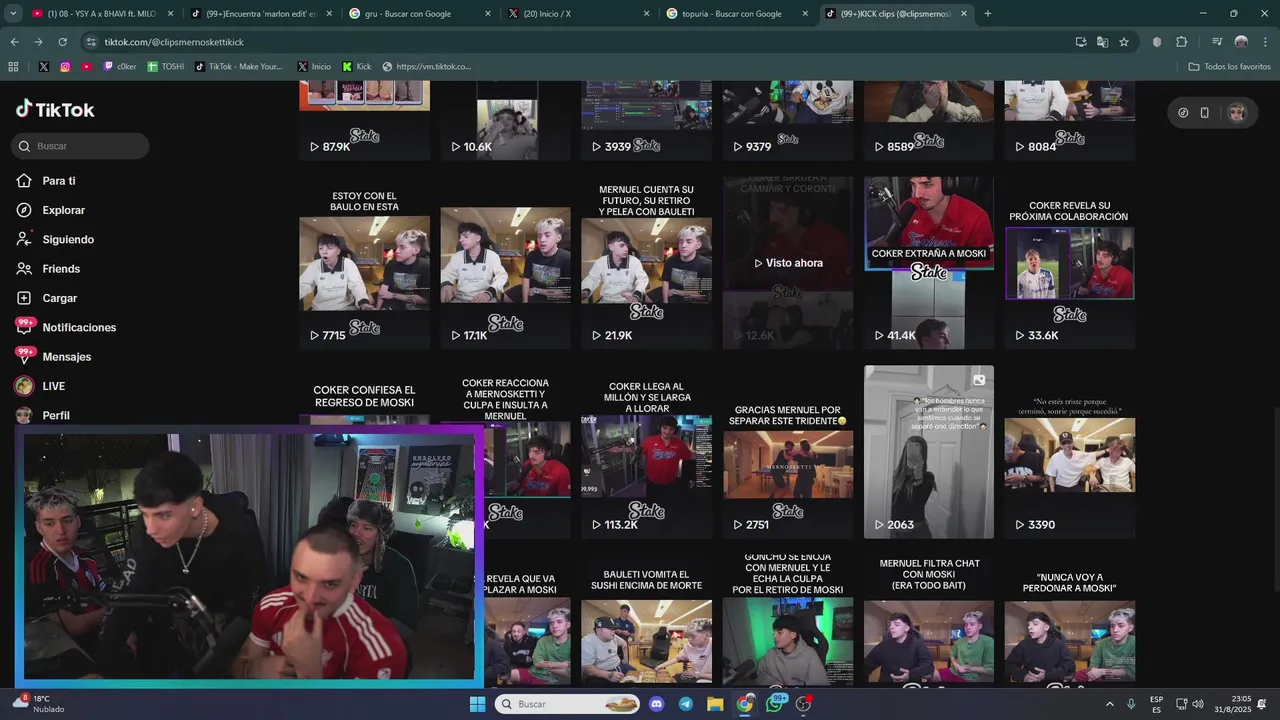
Task: Open WhatsApp from taskbar
Action: [775, 704]
